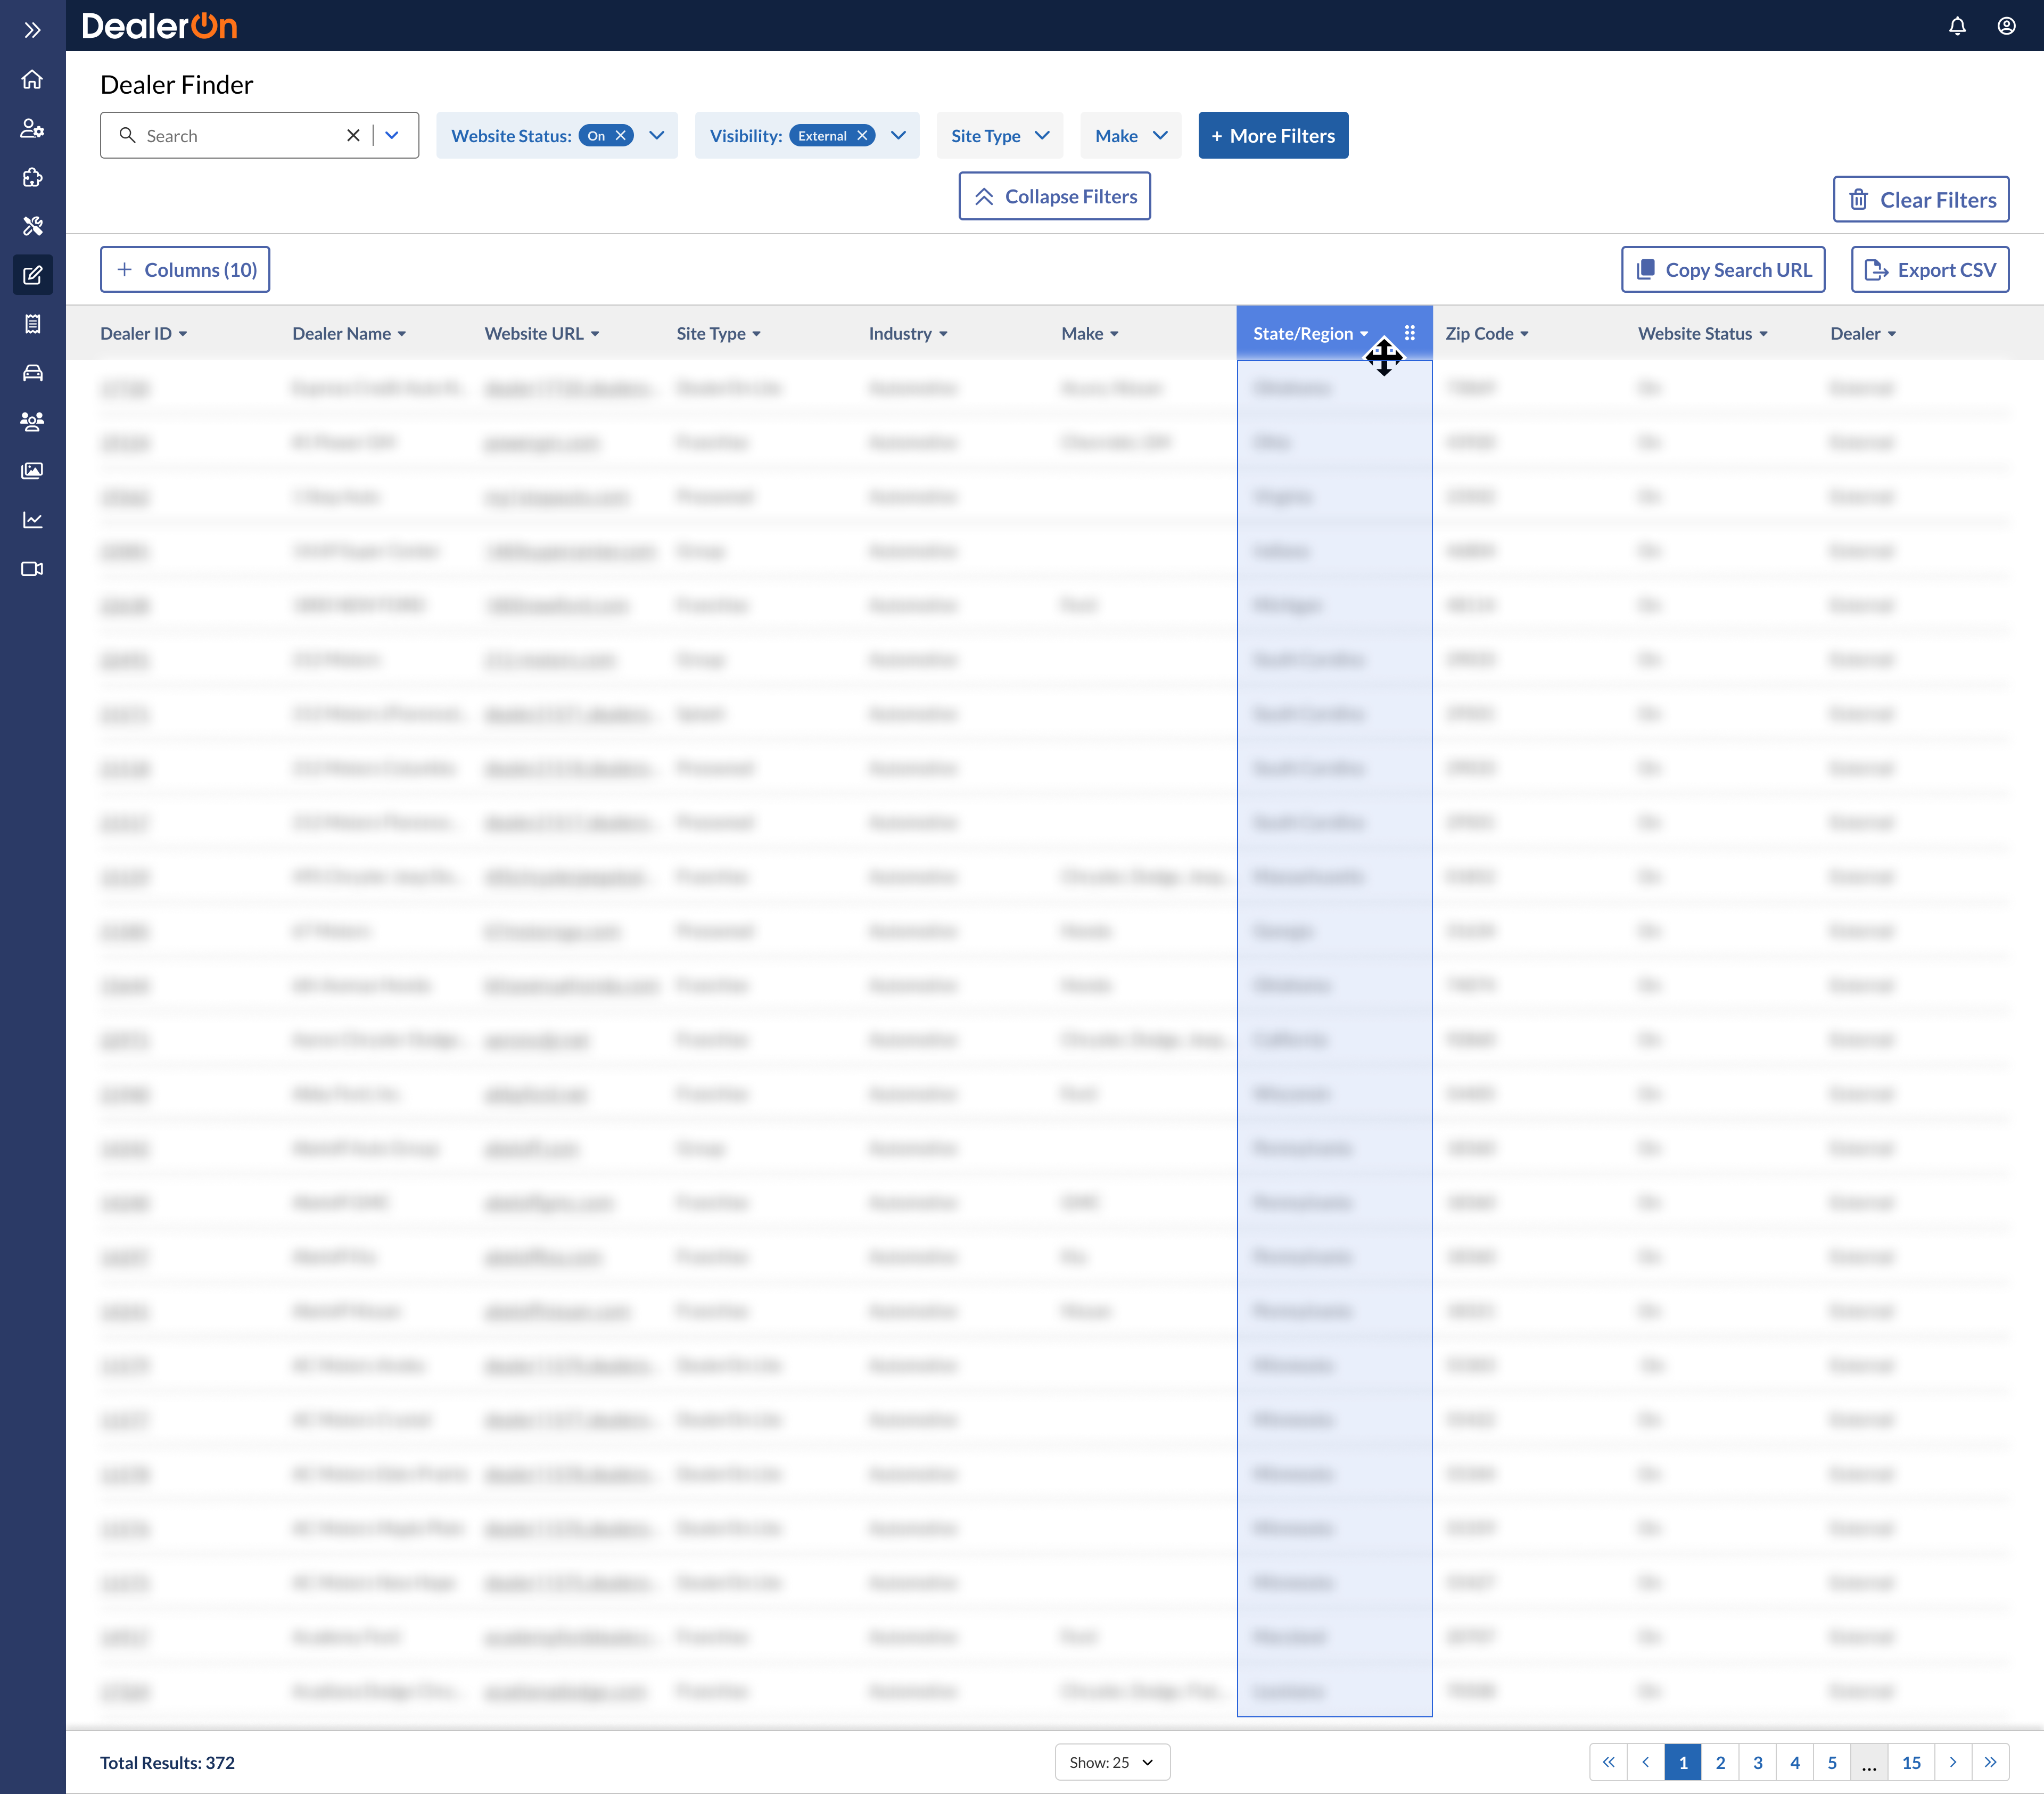The height and width of the screenshot is (1794, 2044).
Task: Open the home icon in sidebar
Action: pos(32,79)
